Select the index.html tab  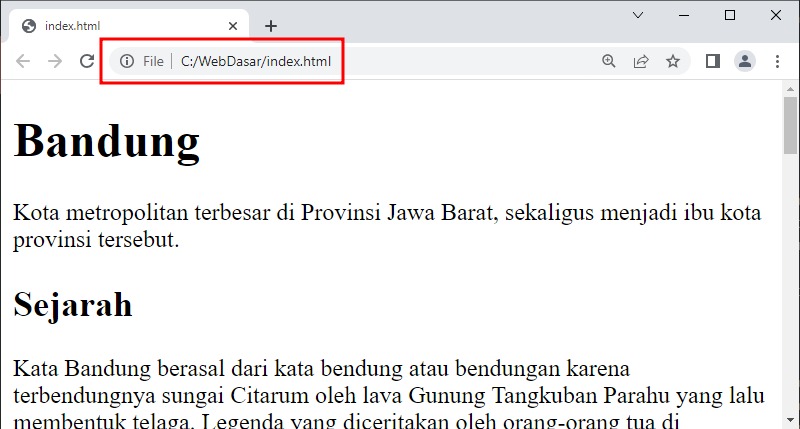[x=120, y=26]
